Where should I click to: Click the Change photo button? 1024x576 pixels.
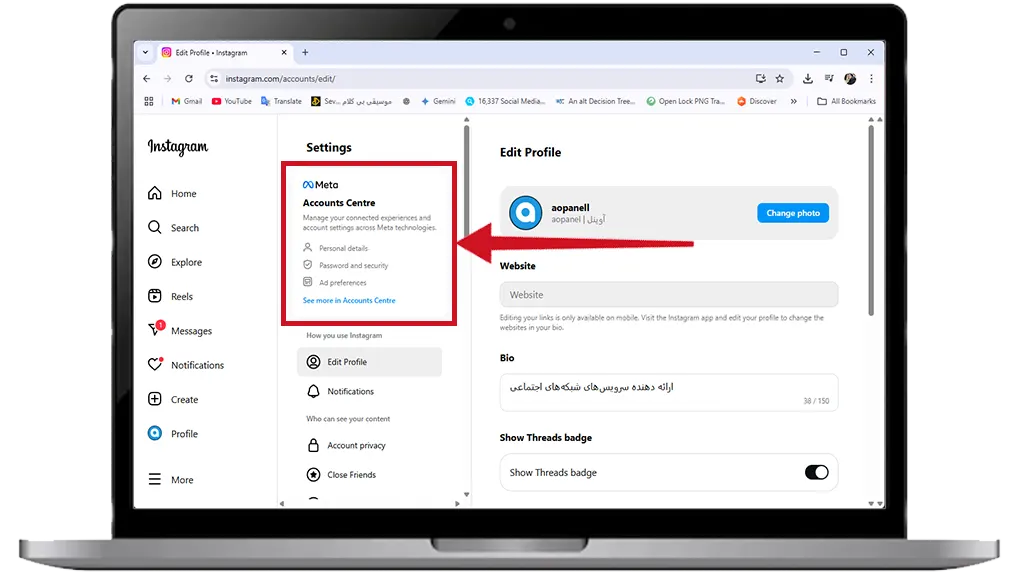[x=793, y=213]
